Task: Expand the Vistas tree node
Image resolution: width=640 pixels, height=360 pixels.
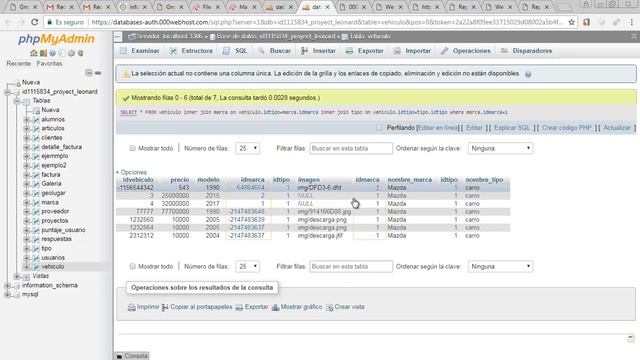Action: click(17, 276)
